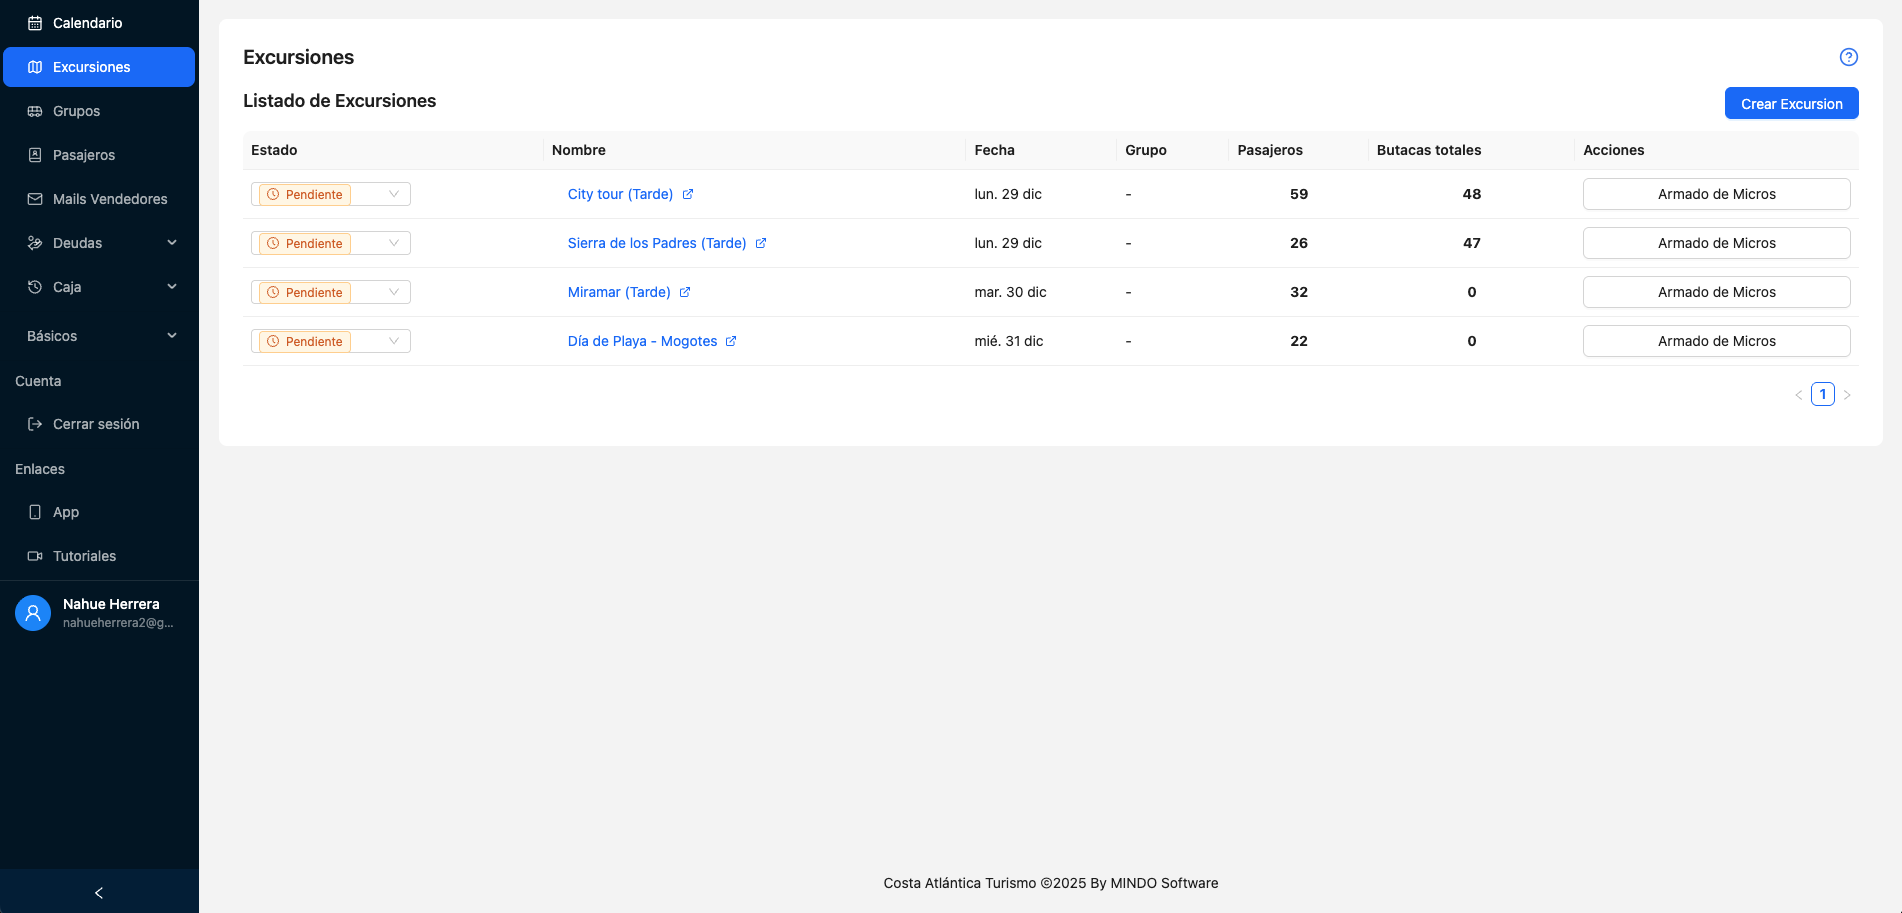Click the Calendario calendar icon in the sidebar
The height and width of the screenshot is (913, 1902).
click(x=35, y=23)
